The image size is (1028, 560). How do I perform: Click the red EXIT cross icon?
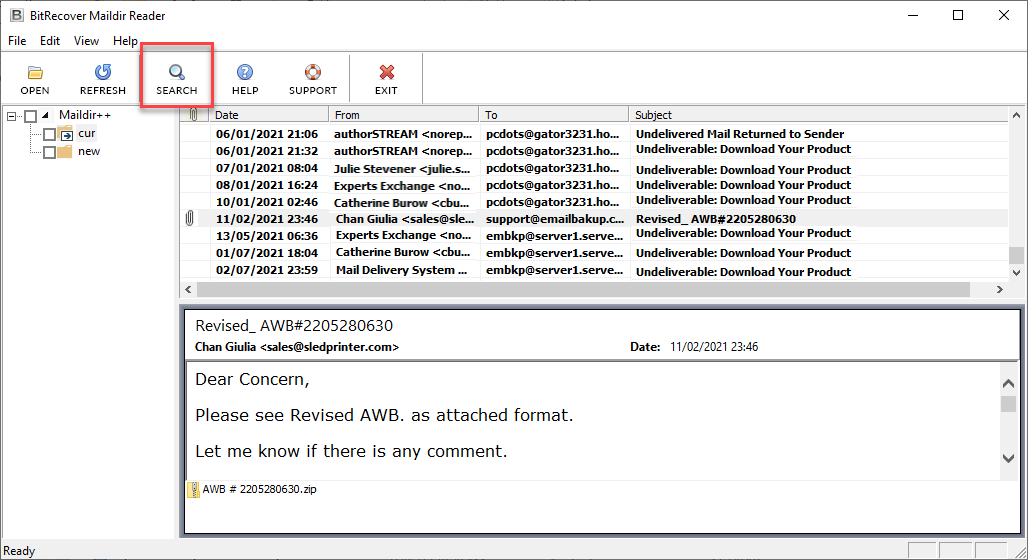point(386,72)
